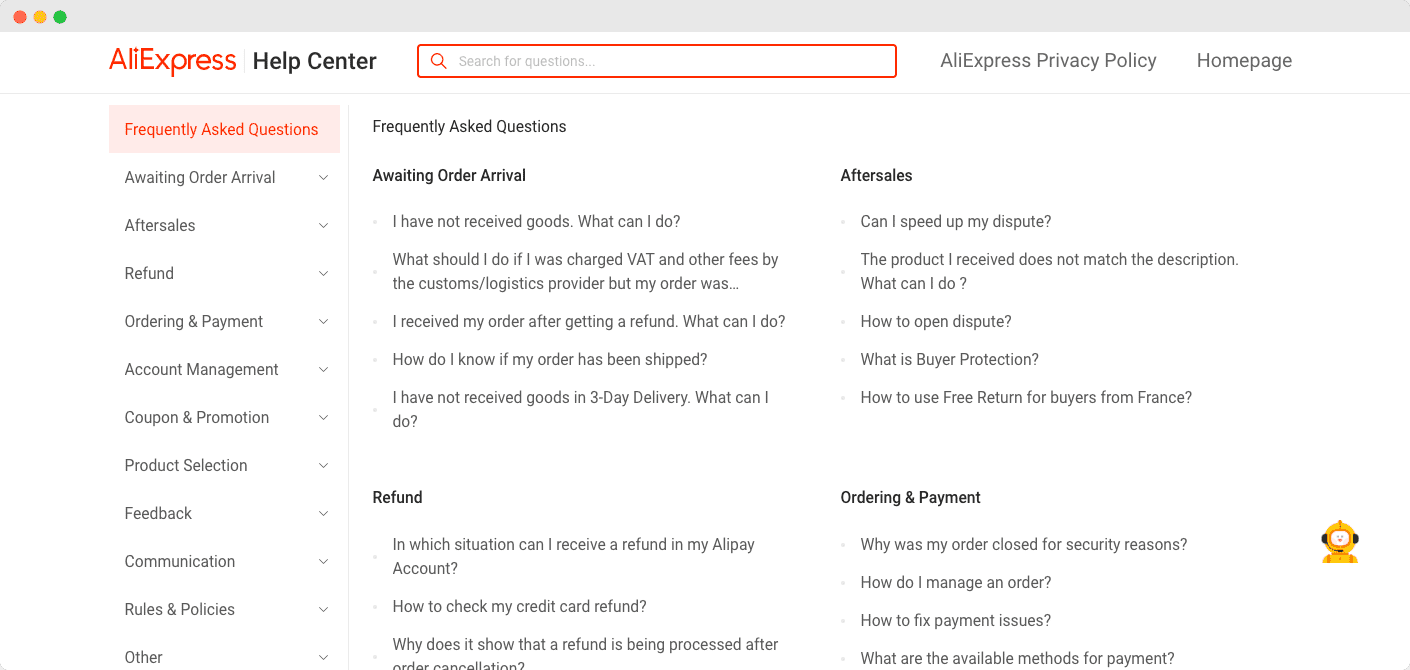The width and height of the screenshot is (1410, 670).
Task: Expand the Refund sidebar section
Action: coord(323,273)
